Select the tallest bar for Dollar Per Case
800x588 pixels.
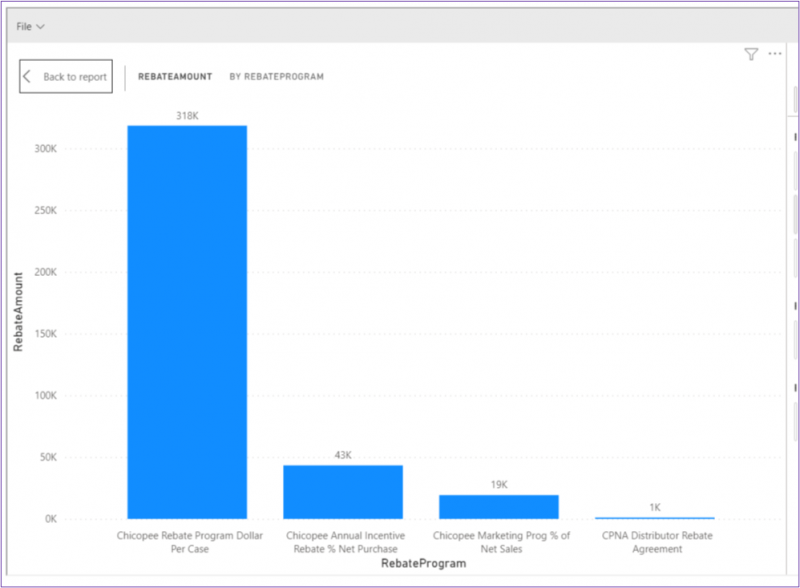click(187, 322)
